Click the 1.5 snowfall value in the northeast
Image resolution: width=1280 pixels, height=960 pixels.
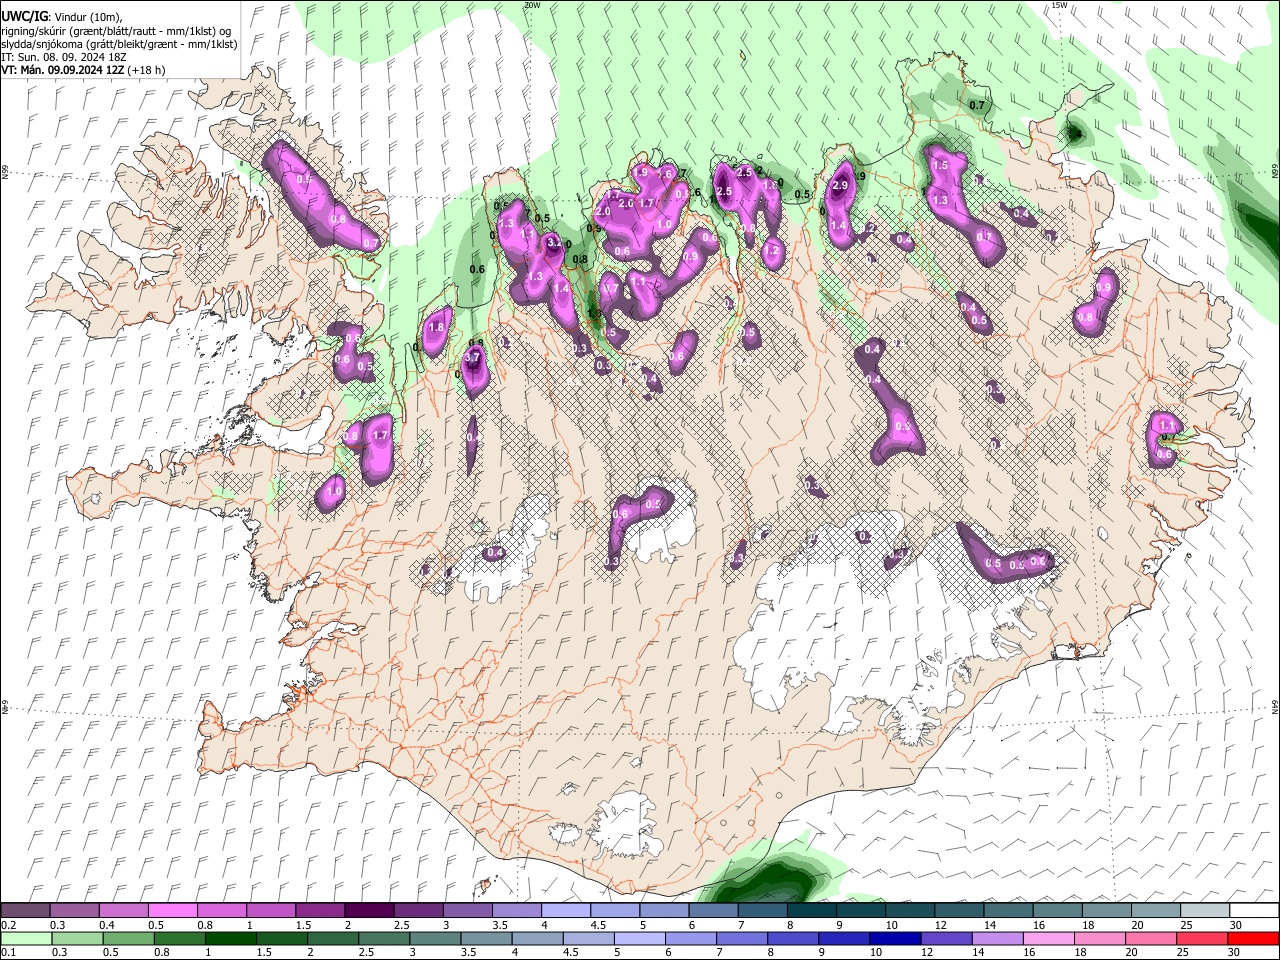[x=939, y=166]
